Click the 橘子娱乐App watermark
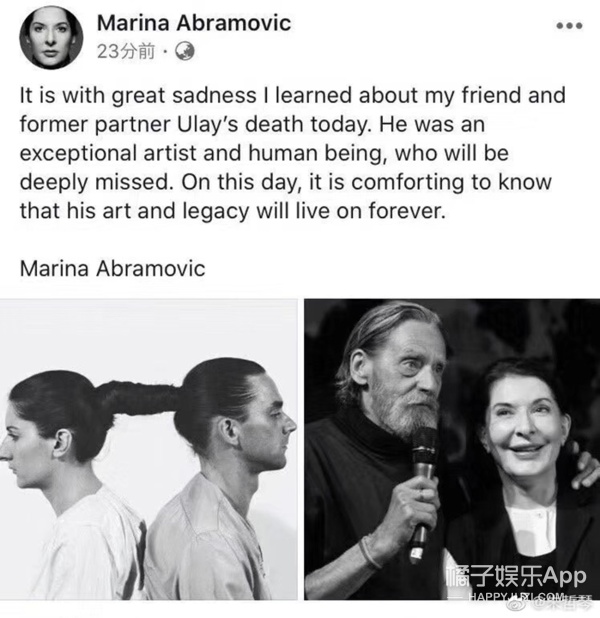600x618 pixels. coord(516,576)
